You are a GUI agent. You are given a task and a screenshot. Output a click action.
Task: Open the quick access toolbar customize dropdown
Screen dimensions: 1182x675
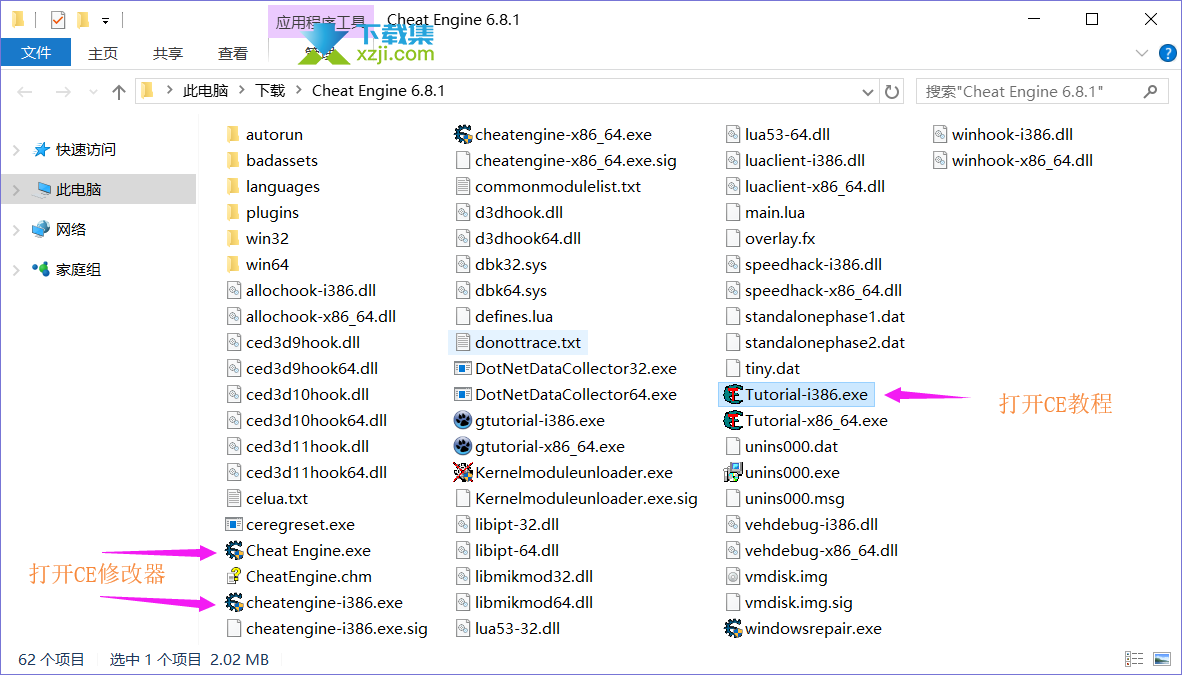pos(106,20)
